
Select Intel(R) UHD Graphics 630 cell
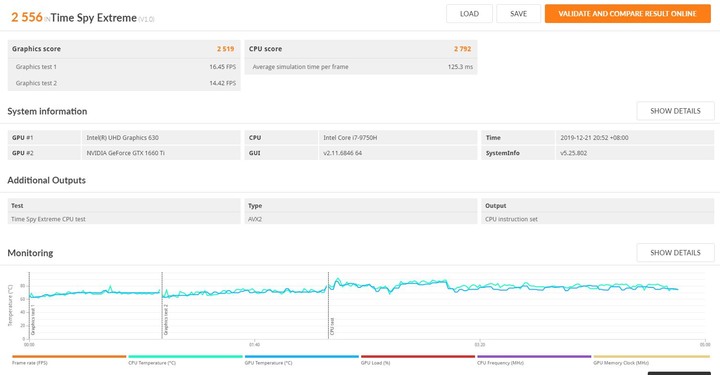tap(161, 138)
